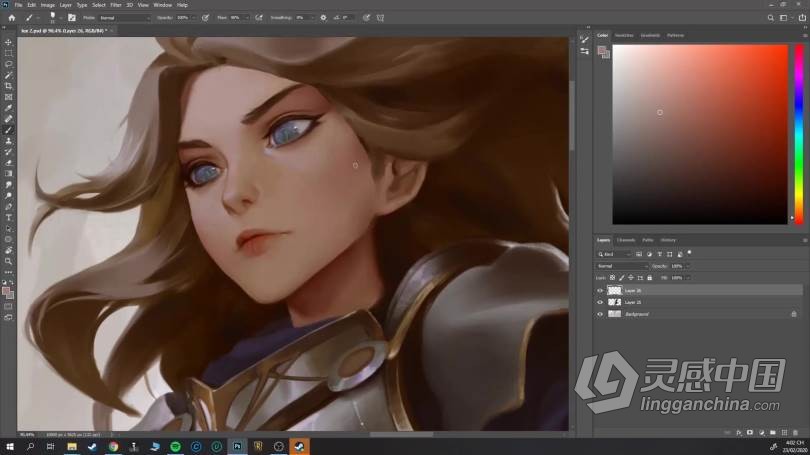The width and height of the screenshot is (810, 455).
Task: Toggle lock all padlock icon
Action: click(649, 278)
